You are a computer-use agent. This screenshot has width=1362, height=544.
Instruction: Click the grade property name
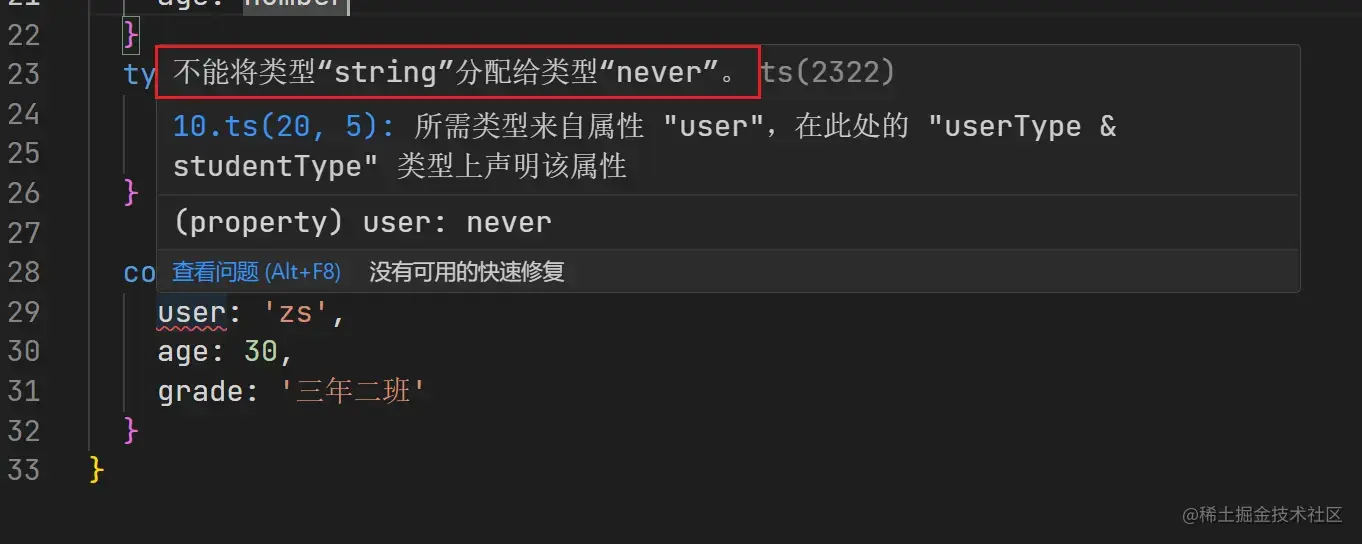click(200, 391)
